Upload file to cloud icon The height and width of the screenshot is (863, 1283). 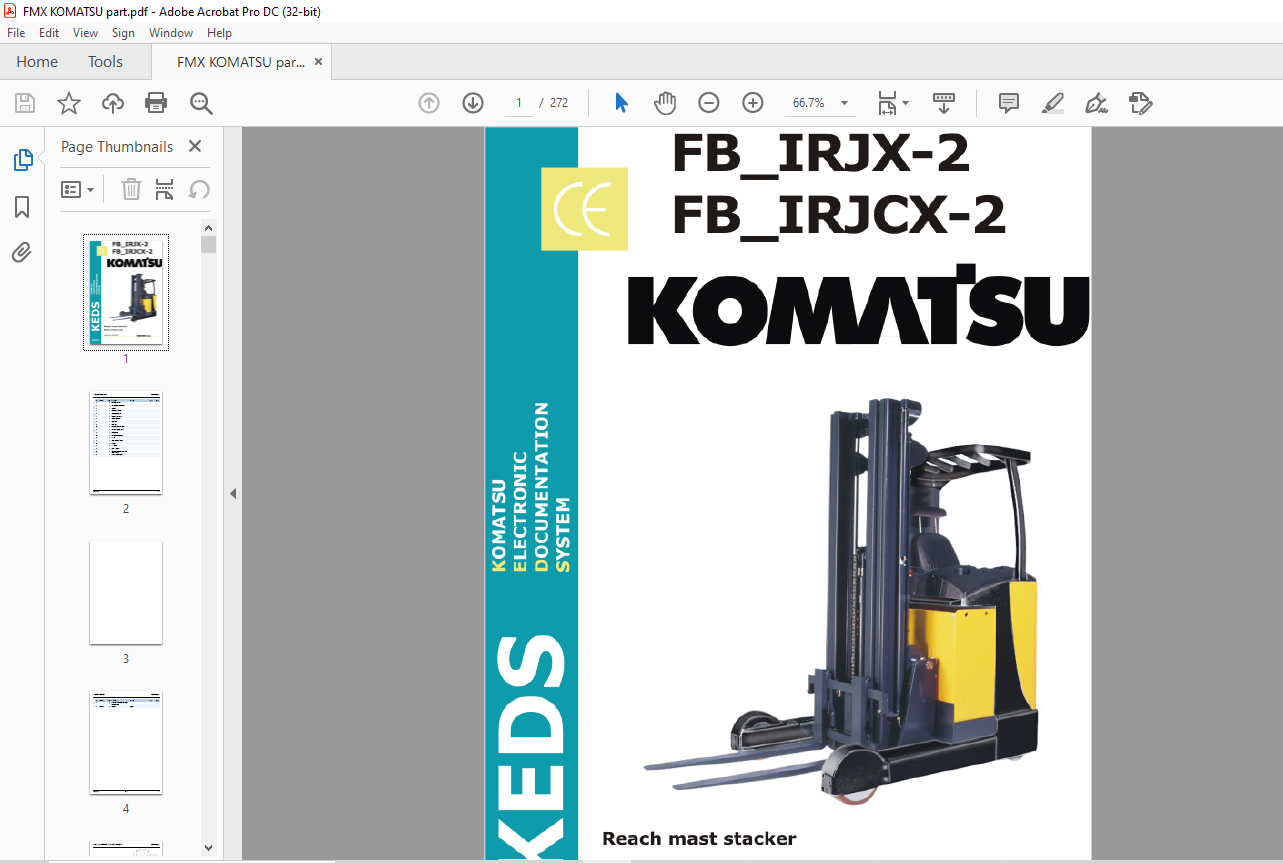pyautogui.click(x=113, y=103)
